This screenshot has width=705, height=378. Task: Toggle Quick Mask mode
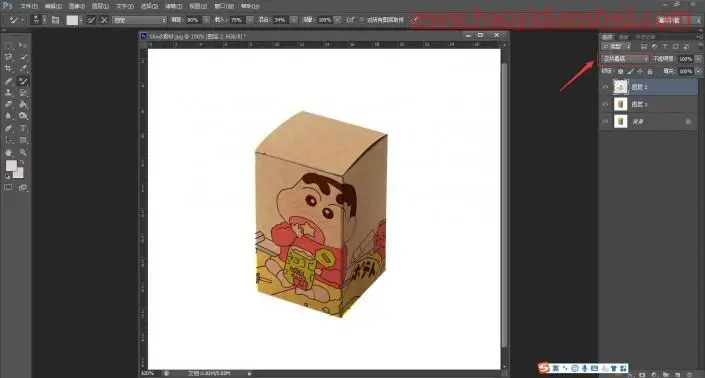9,187
